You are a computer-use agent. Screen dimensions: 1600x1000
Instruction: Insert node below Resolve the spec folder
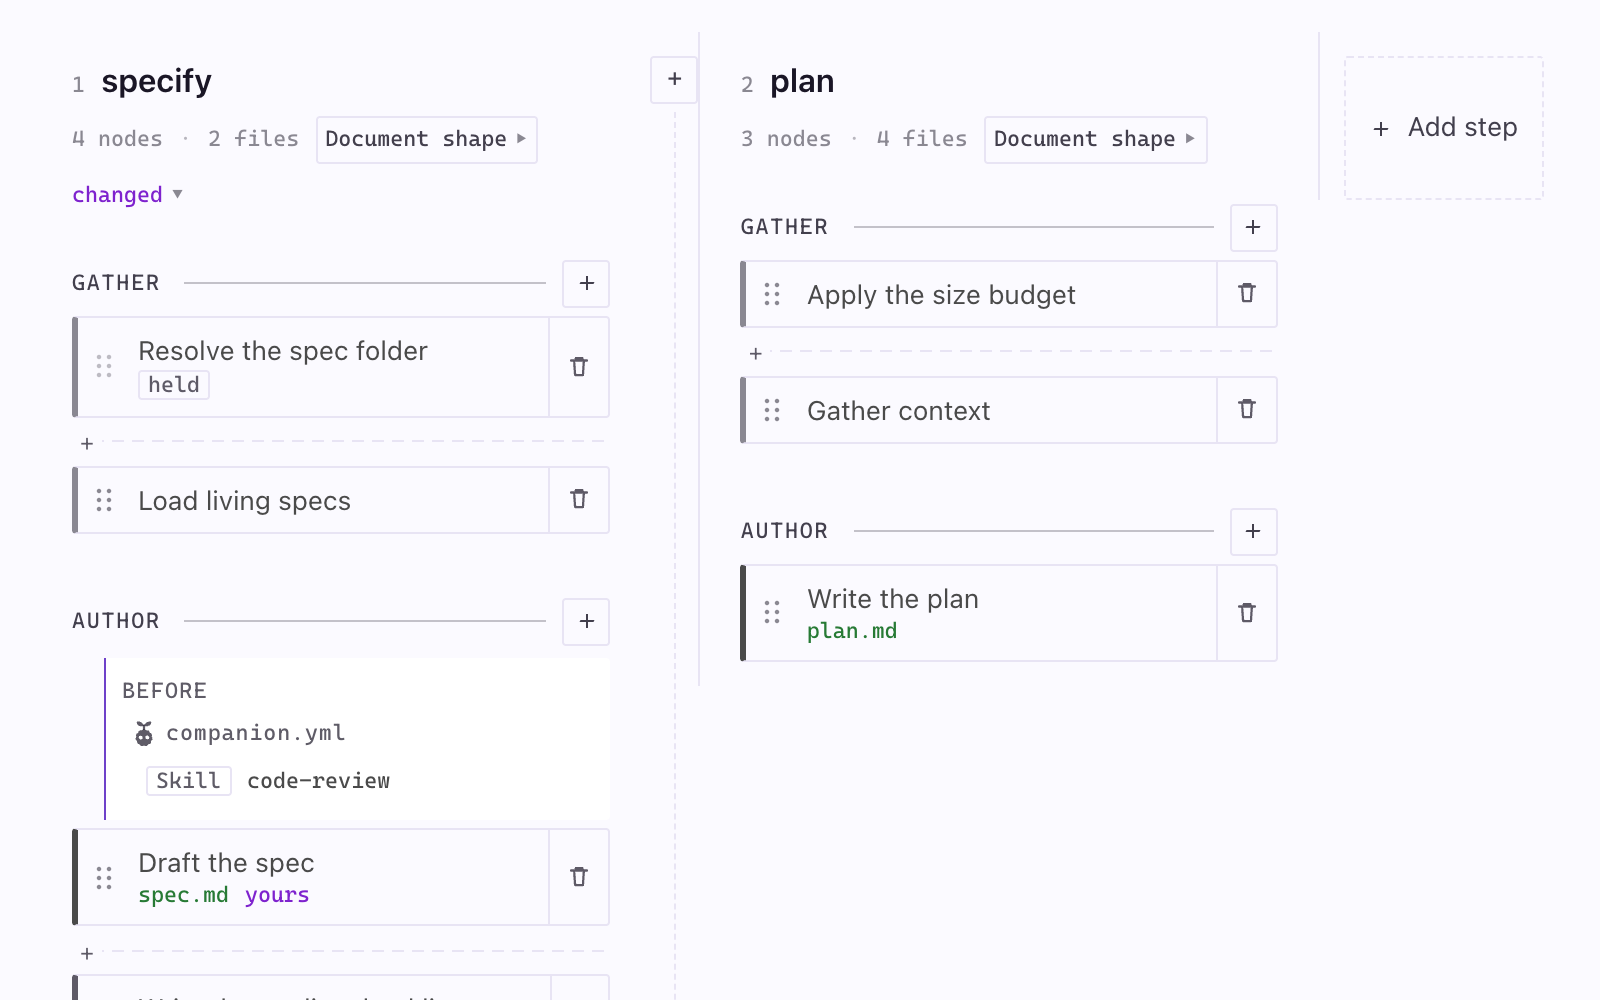[87, 443]
